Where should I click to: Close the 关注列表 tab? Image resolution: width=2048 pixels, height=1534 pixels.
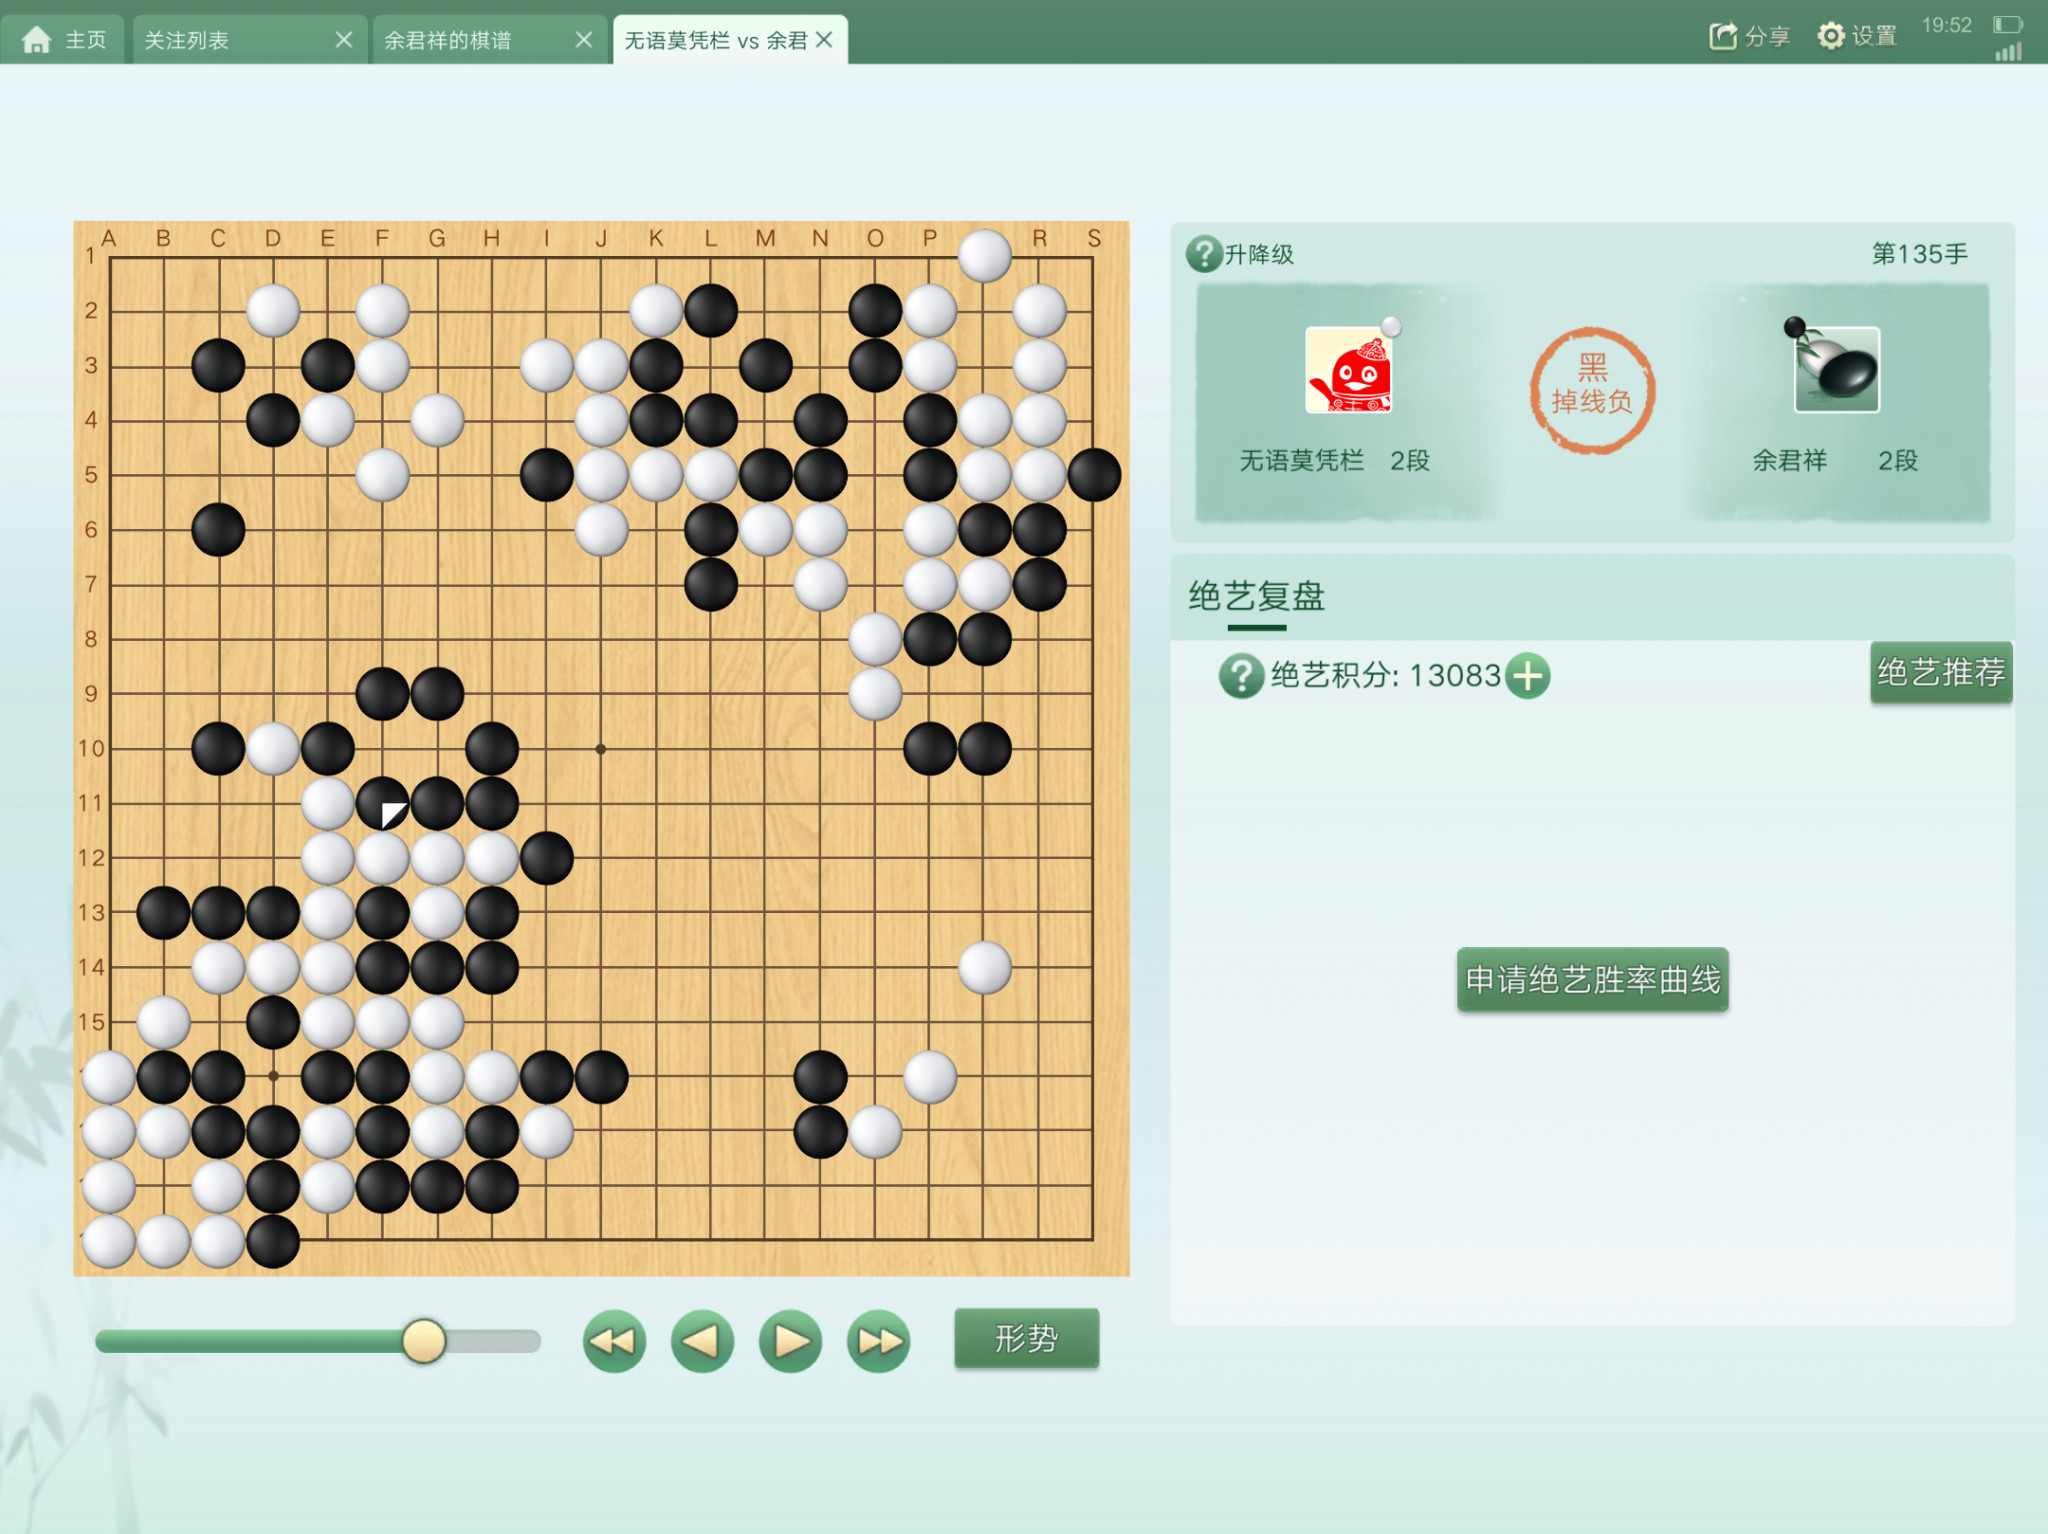click(343, 40)
